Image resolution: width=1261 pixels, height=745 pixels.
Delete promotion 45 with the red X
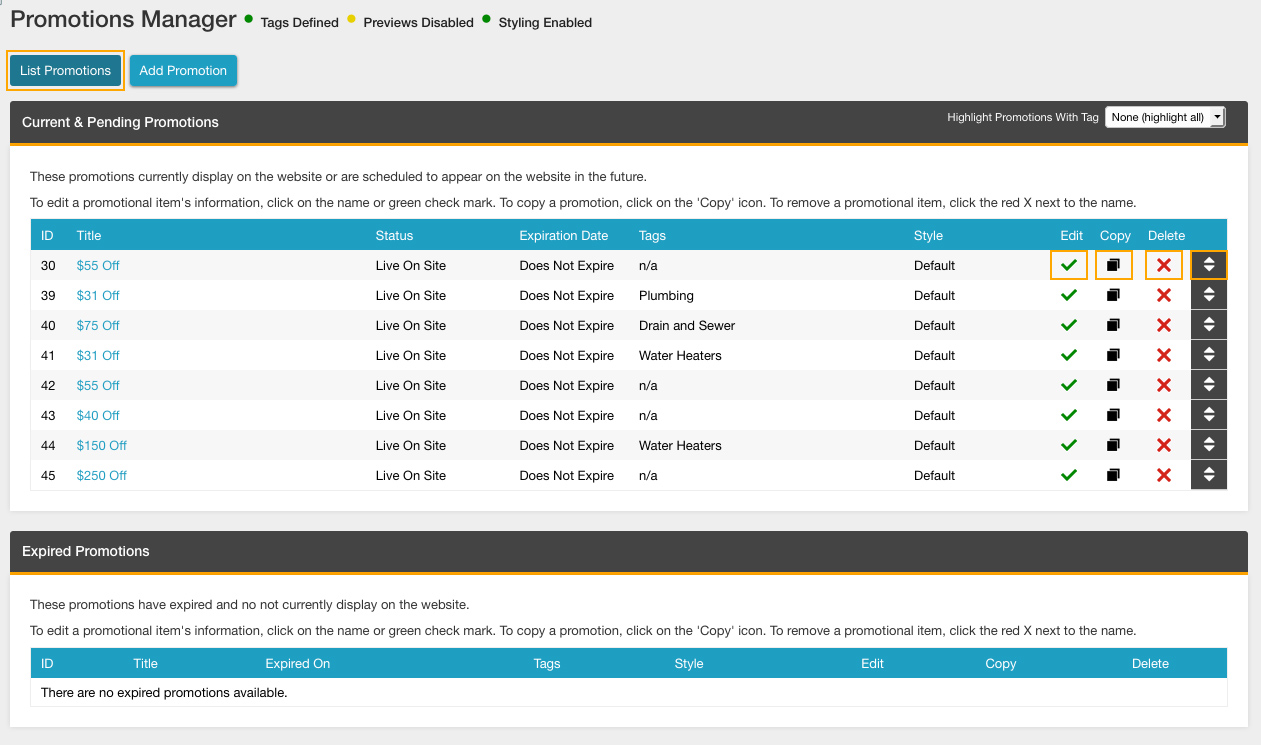point(1163,475)
